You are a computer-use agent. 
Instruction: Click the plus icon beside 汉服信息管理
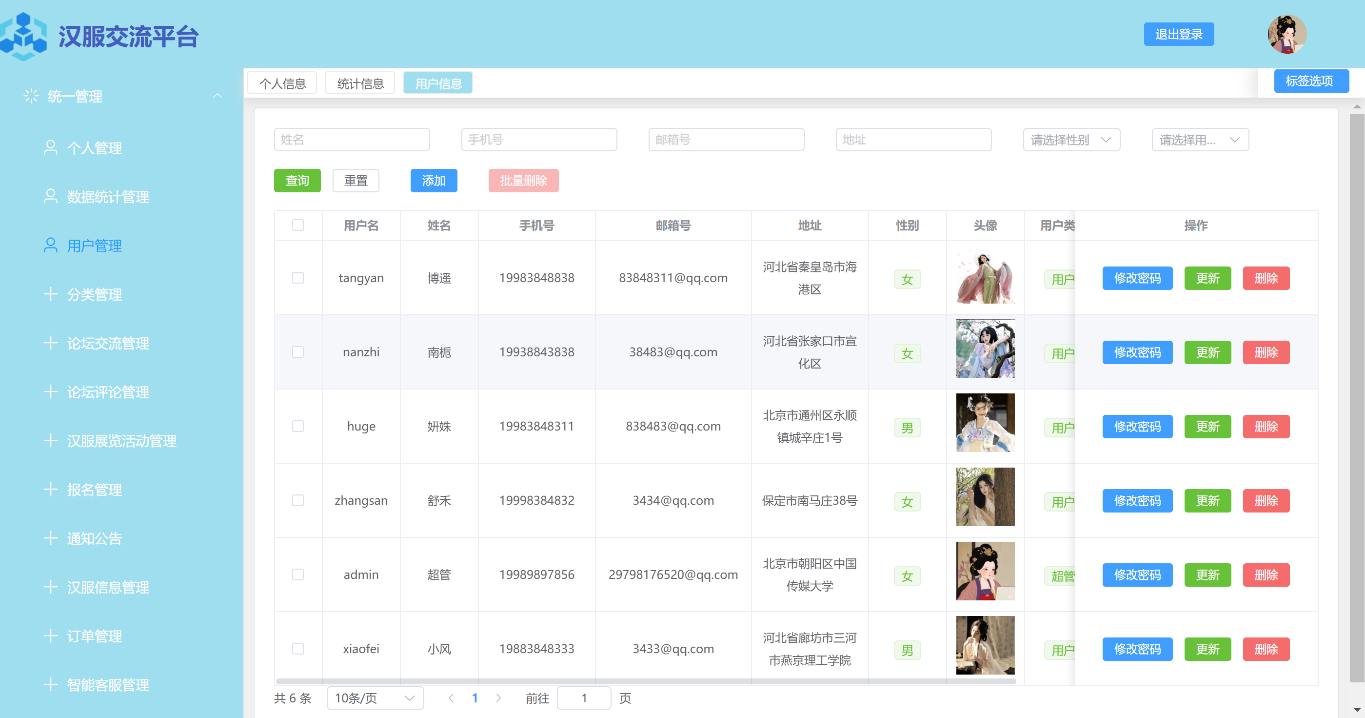50,587
